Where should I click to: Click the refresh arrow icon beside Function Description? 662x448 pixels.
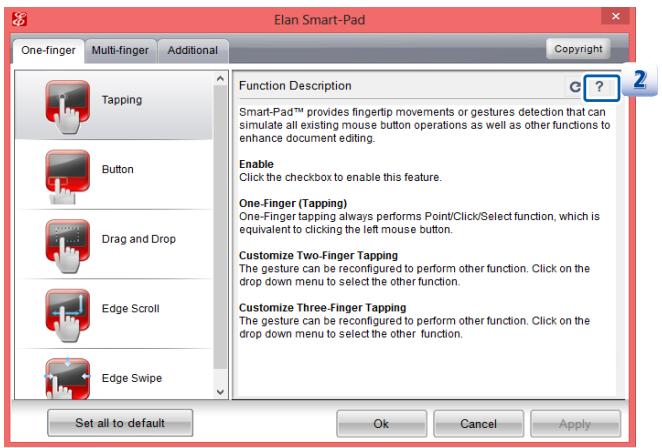click(x=575, y=87)
